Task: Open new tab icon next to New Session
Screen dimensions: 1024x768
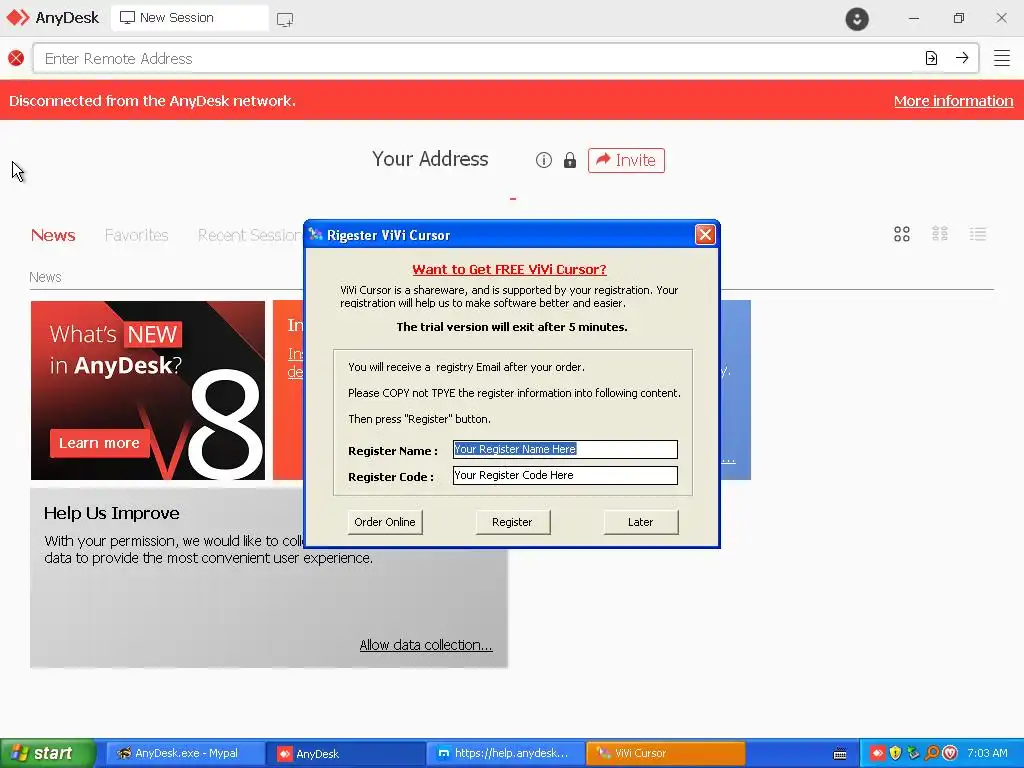Action: [285, 19]
